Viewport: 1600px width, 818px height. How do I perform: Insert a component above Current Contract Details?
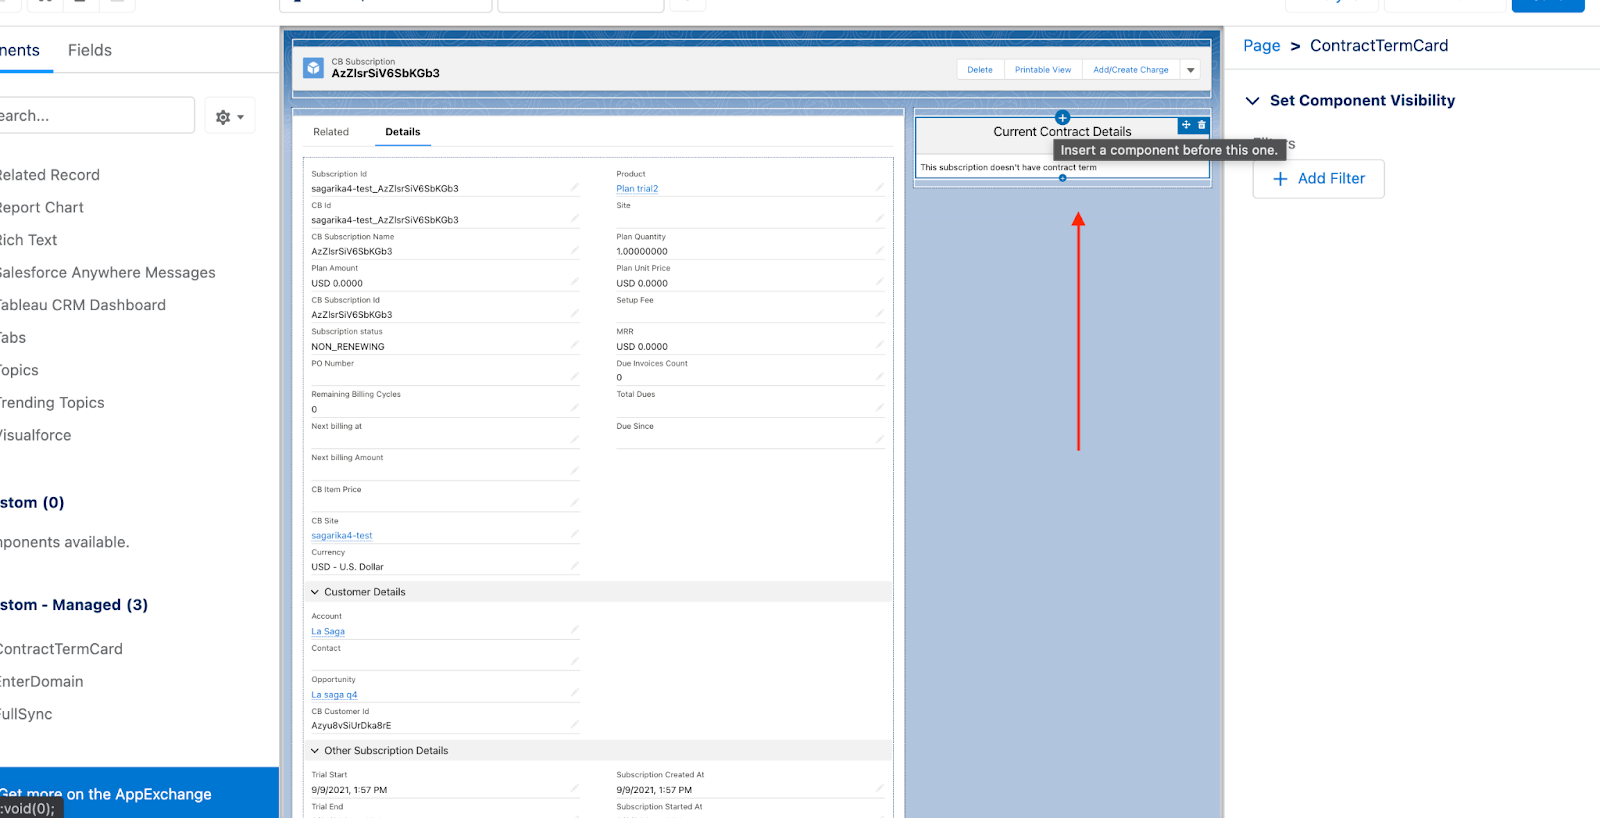tap(1062, 118)
